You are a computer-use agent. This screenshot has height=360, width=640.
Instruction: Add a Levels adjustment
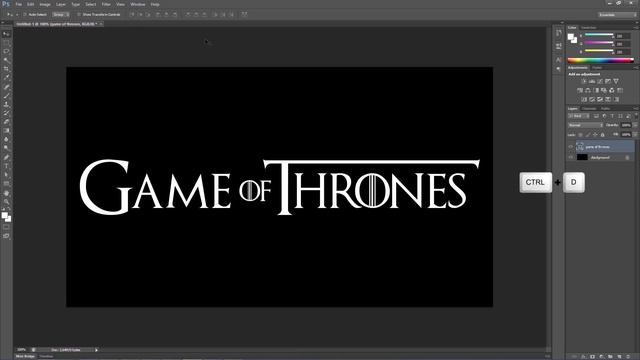pyautogui.click(x=592, y=81)
